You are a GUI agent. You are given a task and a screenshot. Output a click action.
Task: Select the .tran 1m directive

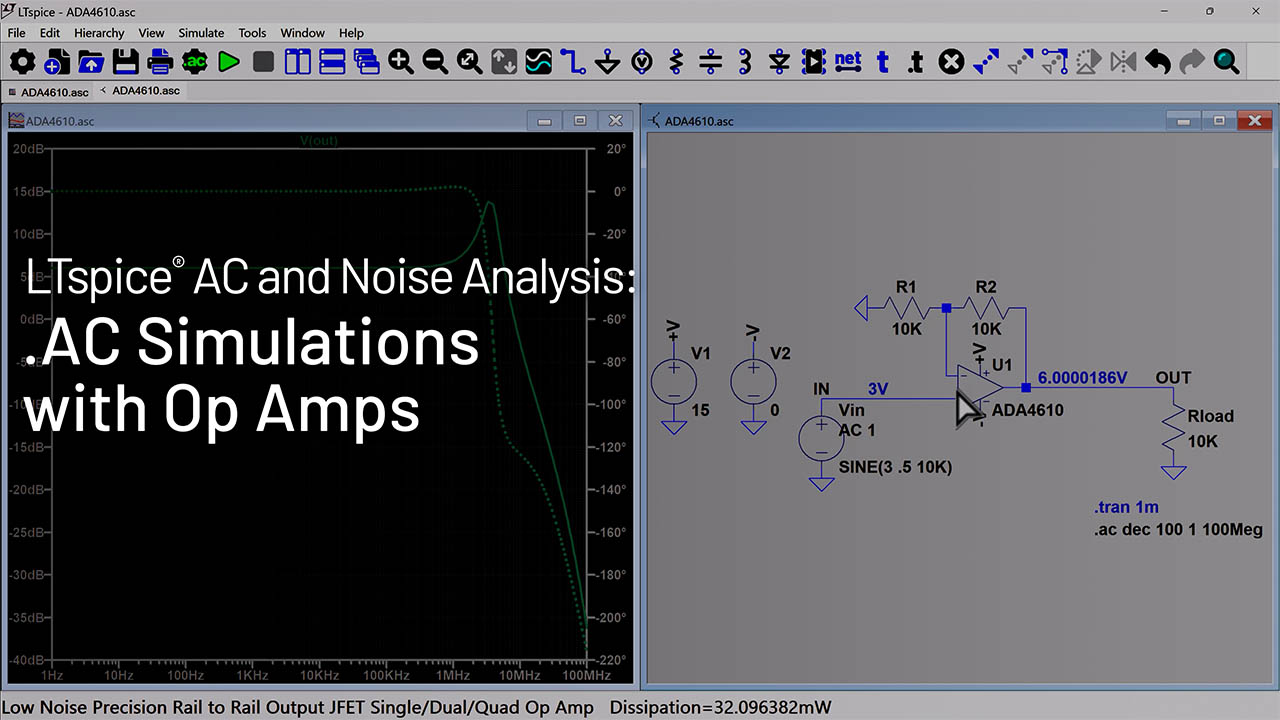[x=1126, y=507]
